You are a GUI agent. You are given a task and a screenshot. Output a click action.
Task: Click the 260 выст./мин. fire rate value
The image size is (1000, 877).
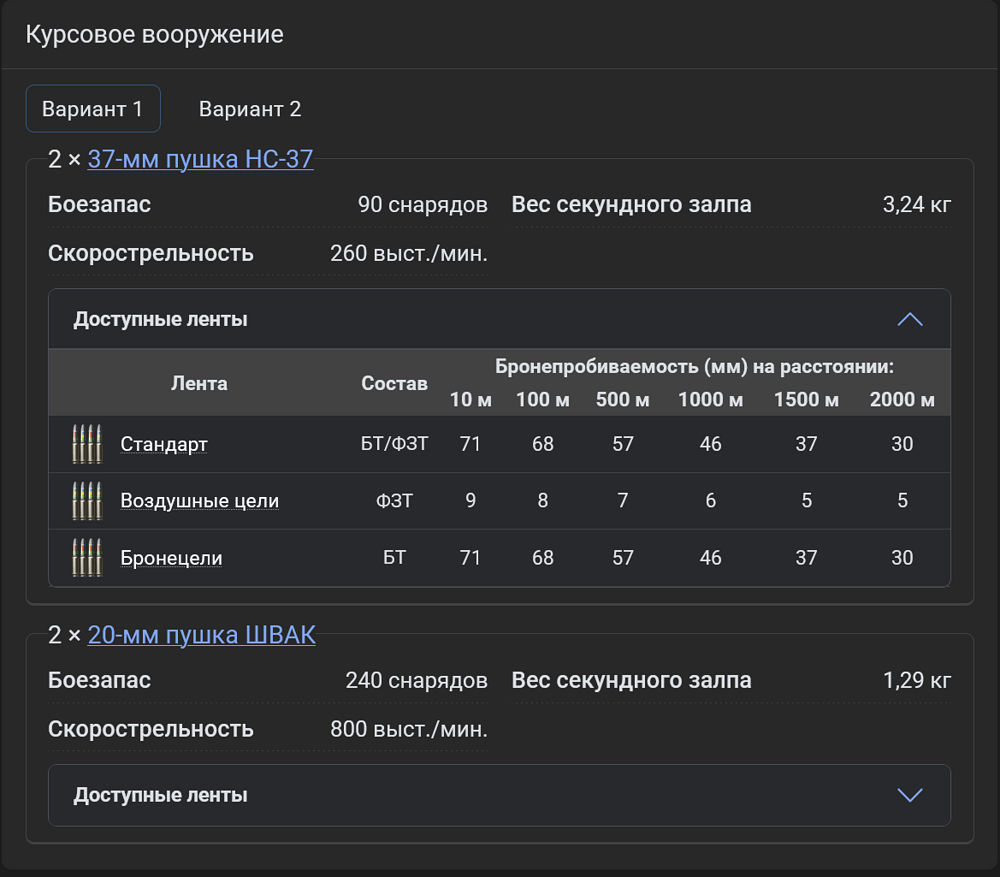point(409,254)
